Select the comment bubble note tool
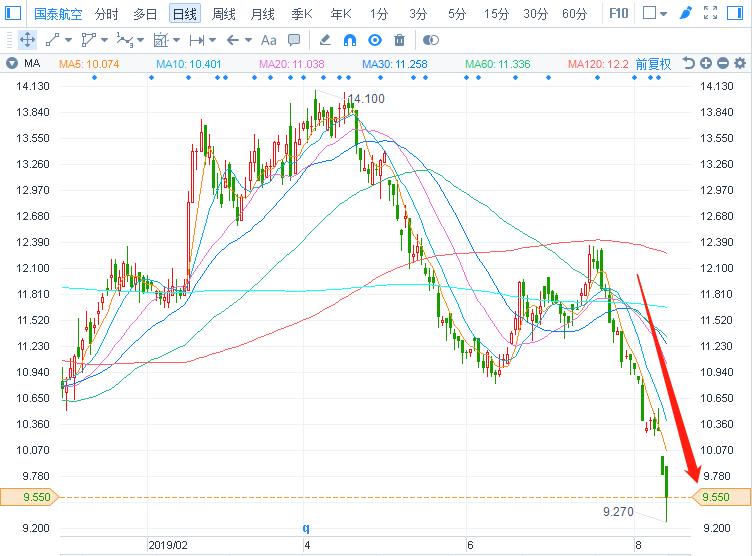The image size is (752, 556). pyautogui.click(x=294, y=40)
